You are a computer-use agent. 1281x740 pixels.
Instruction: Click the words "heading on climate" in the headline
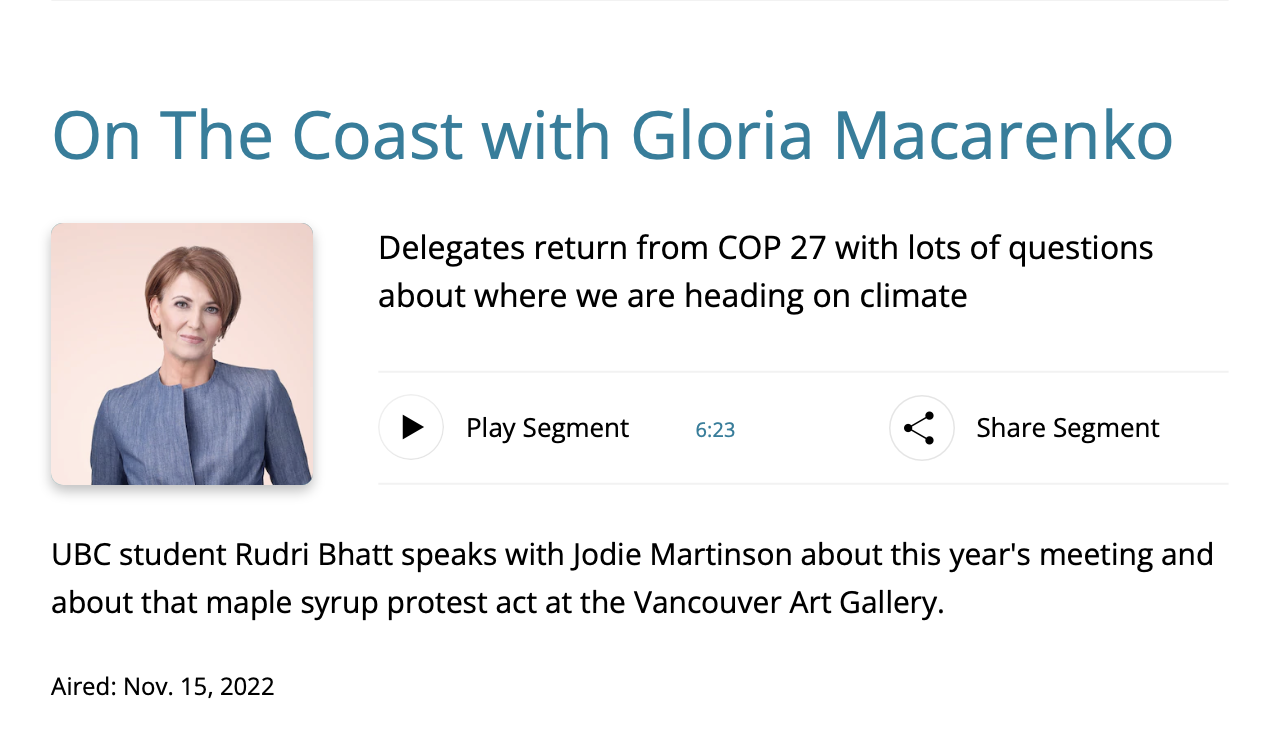pos(826,296)
